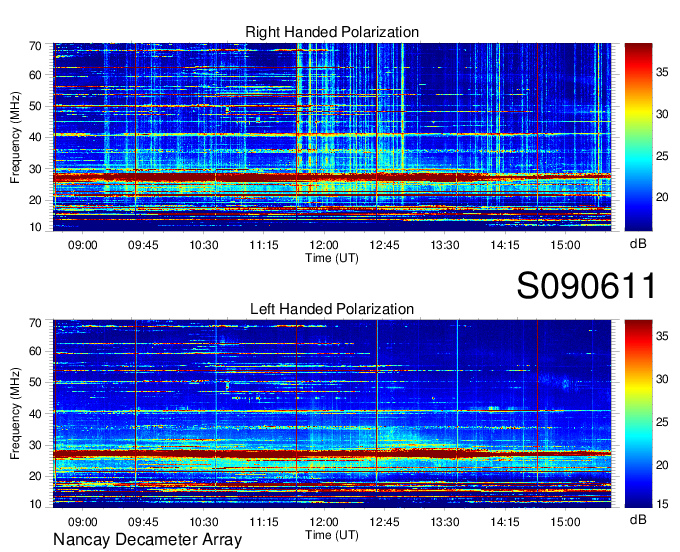Click the 'S090611' observation label

[x=586, y=286]
